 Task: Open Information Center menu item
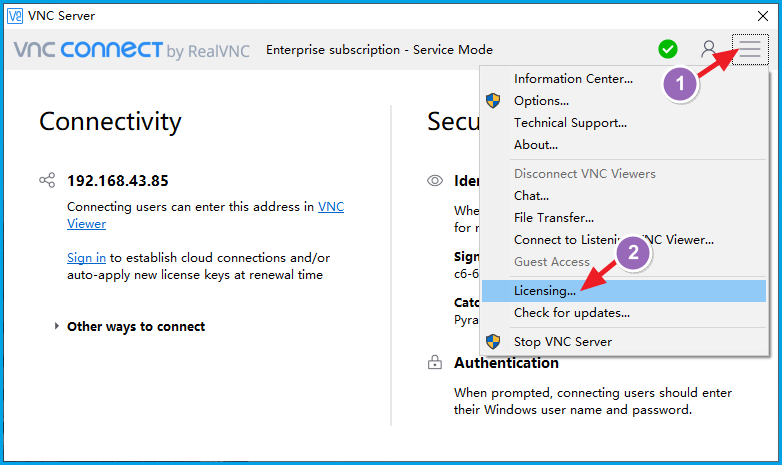click(x=623, y=78)
